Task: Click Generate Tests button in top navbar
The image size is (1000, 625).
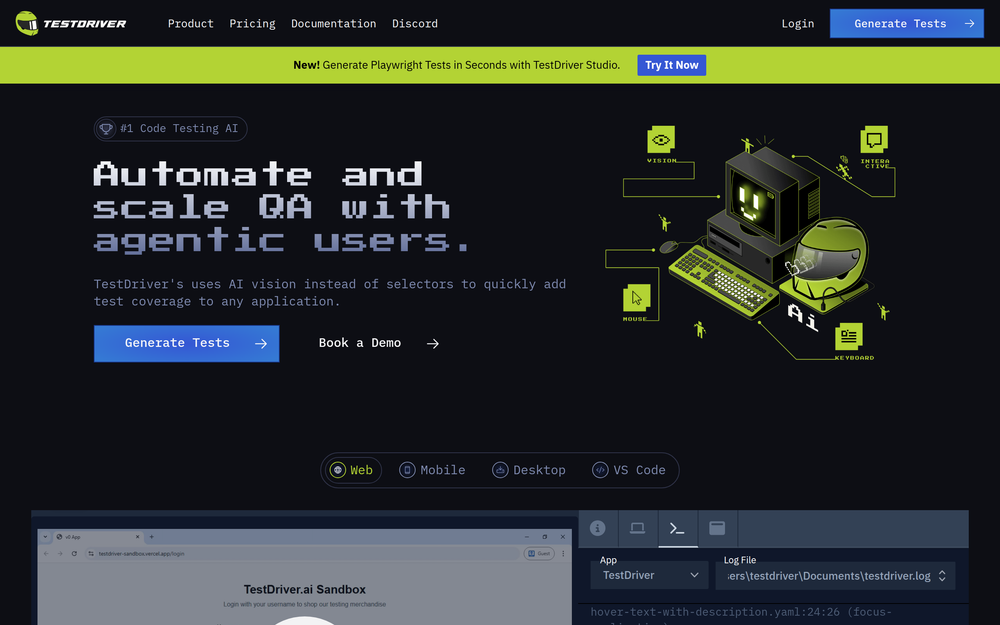Action: tap(906, 24)
